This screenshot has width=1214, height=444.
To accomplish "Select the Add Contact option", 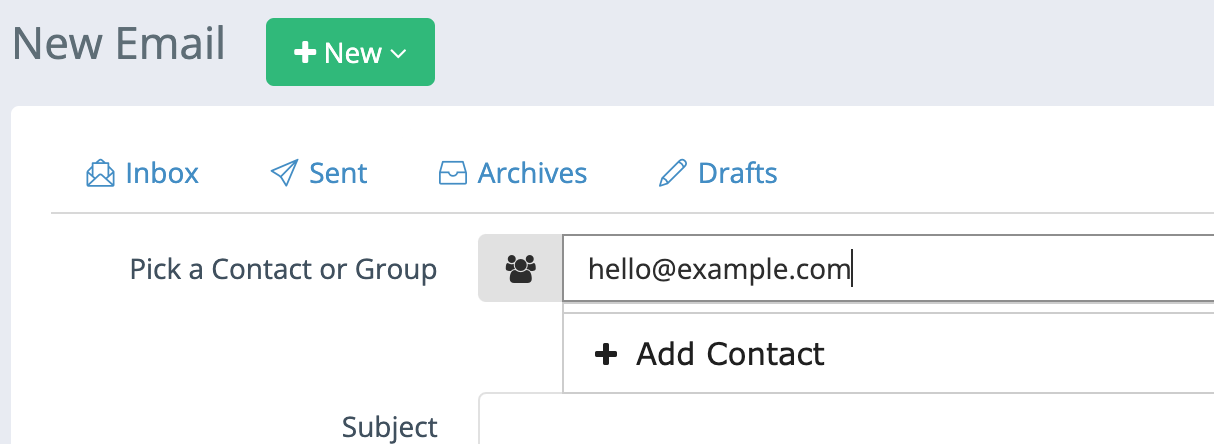I will click(730, 353).
